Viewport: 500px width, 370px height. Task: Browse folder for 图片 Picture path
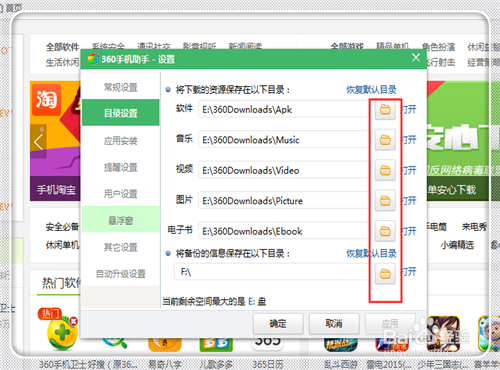point(385,201)
